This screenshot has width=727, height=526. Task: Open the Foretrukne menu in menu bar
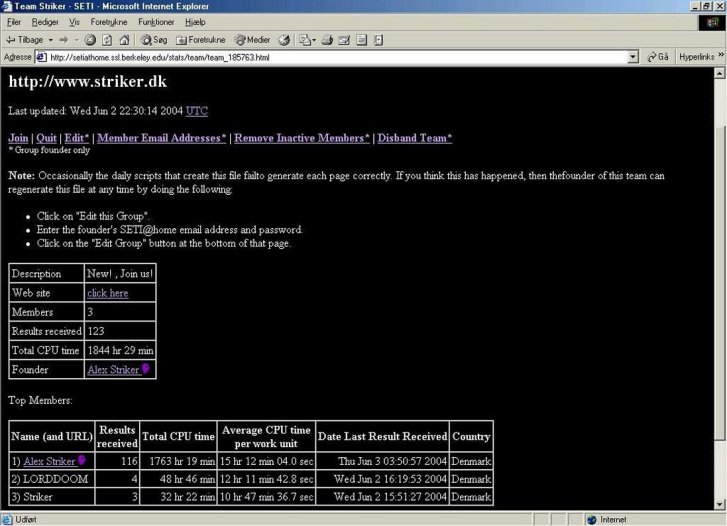(109, 22)
